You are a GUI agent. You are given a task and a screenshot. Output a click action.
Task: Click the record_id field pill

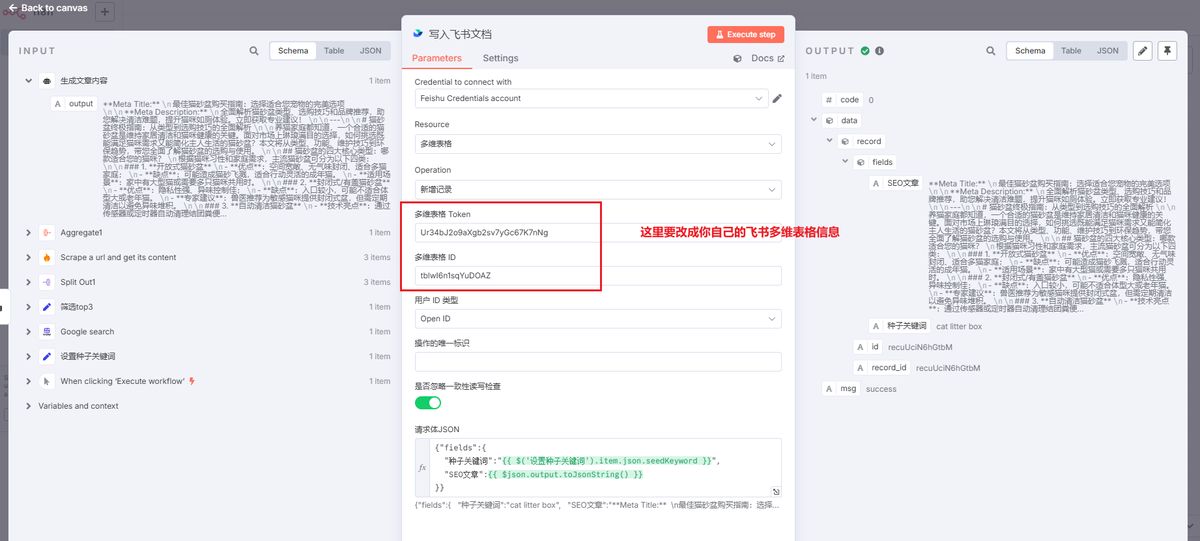(x=881, y=367)
